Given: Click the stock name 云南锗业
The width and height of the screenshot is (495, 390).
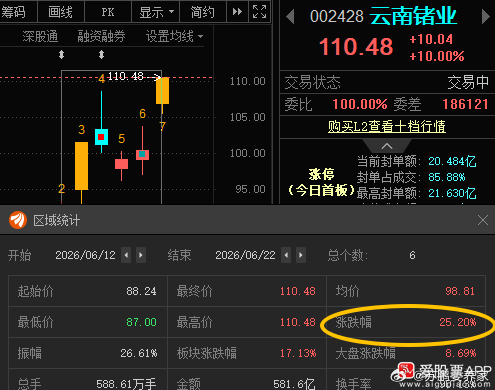Looking at the screenshot, I should click(413, 16).
